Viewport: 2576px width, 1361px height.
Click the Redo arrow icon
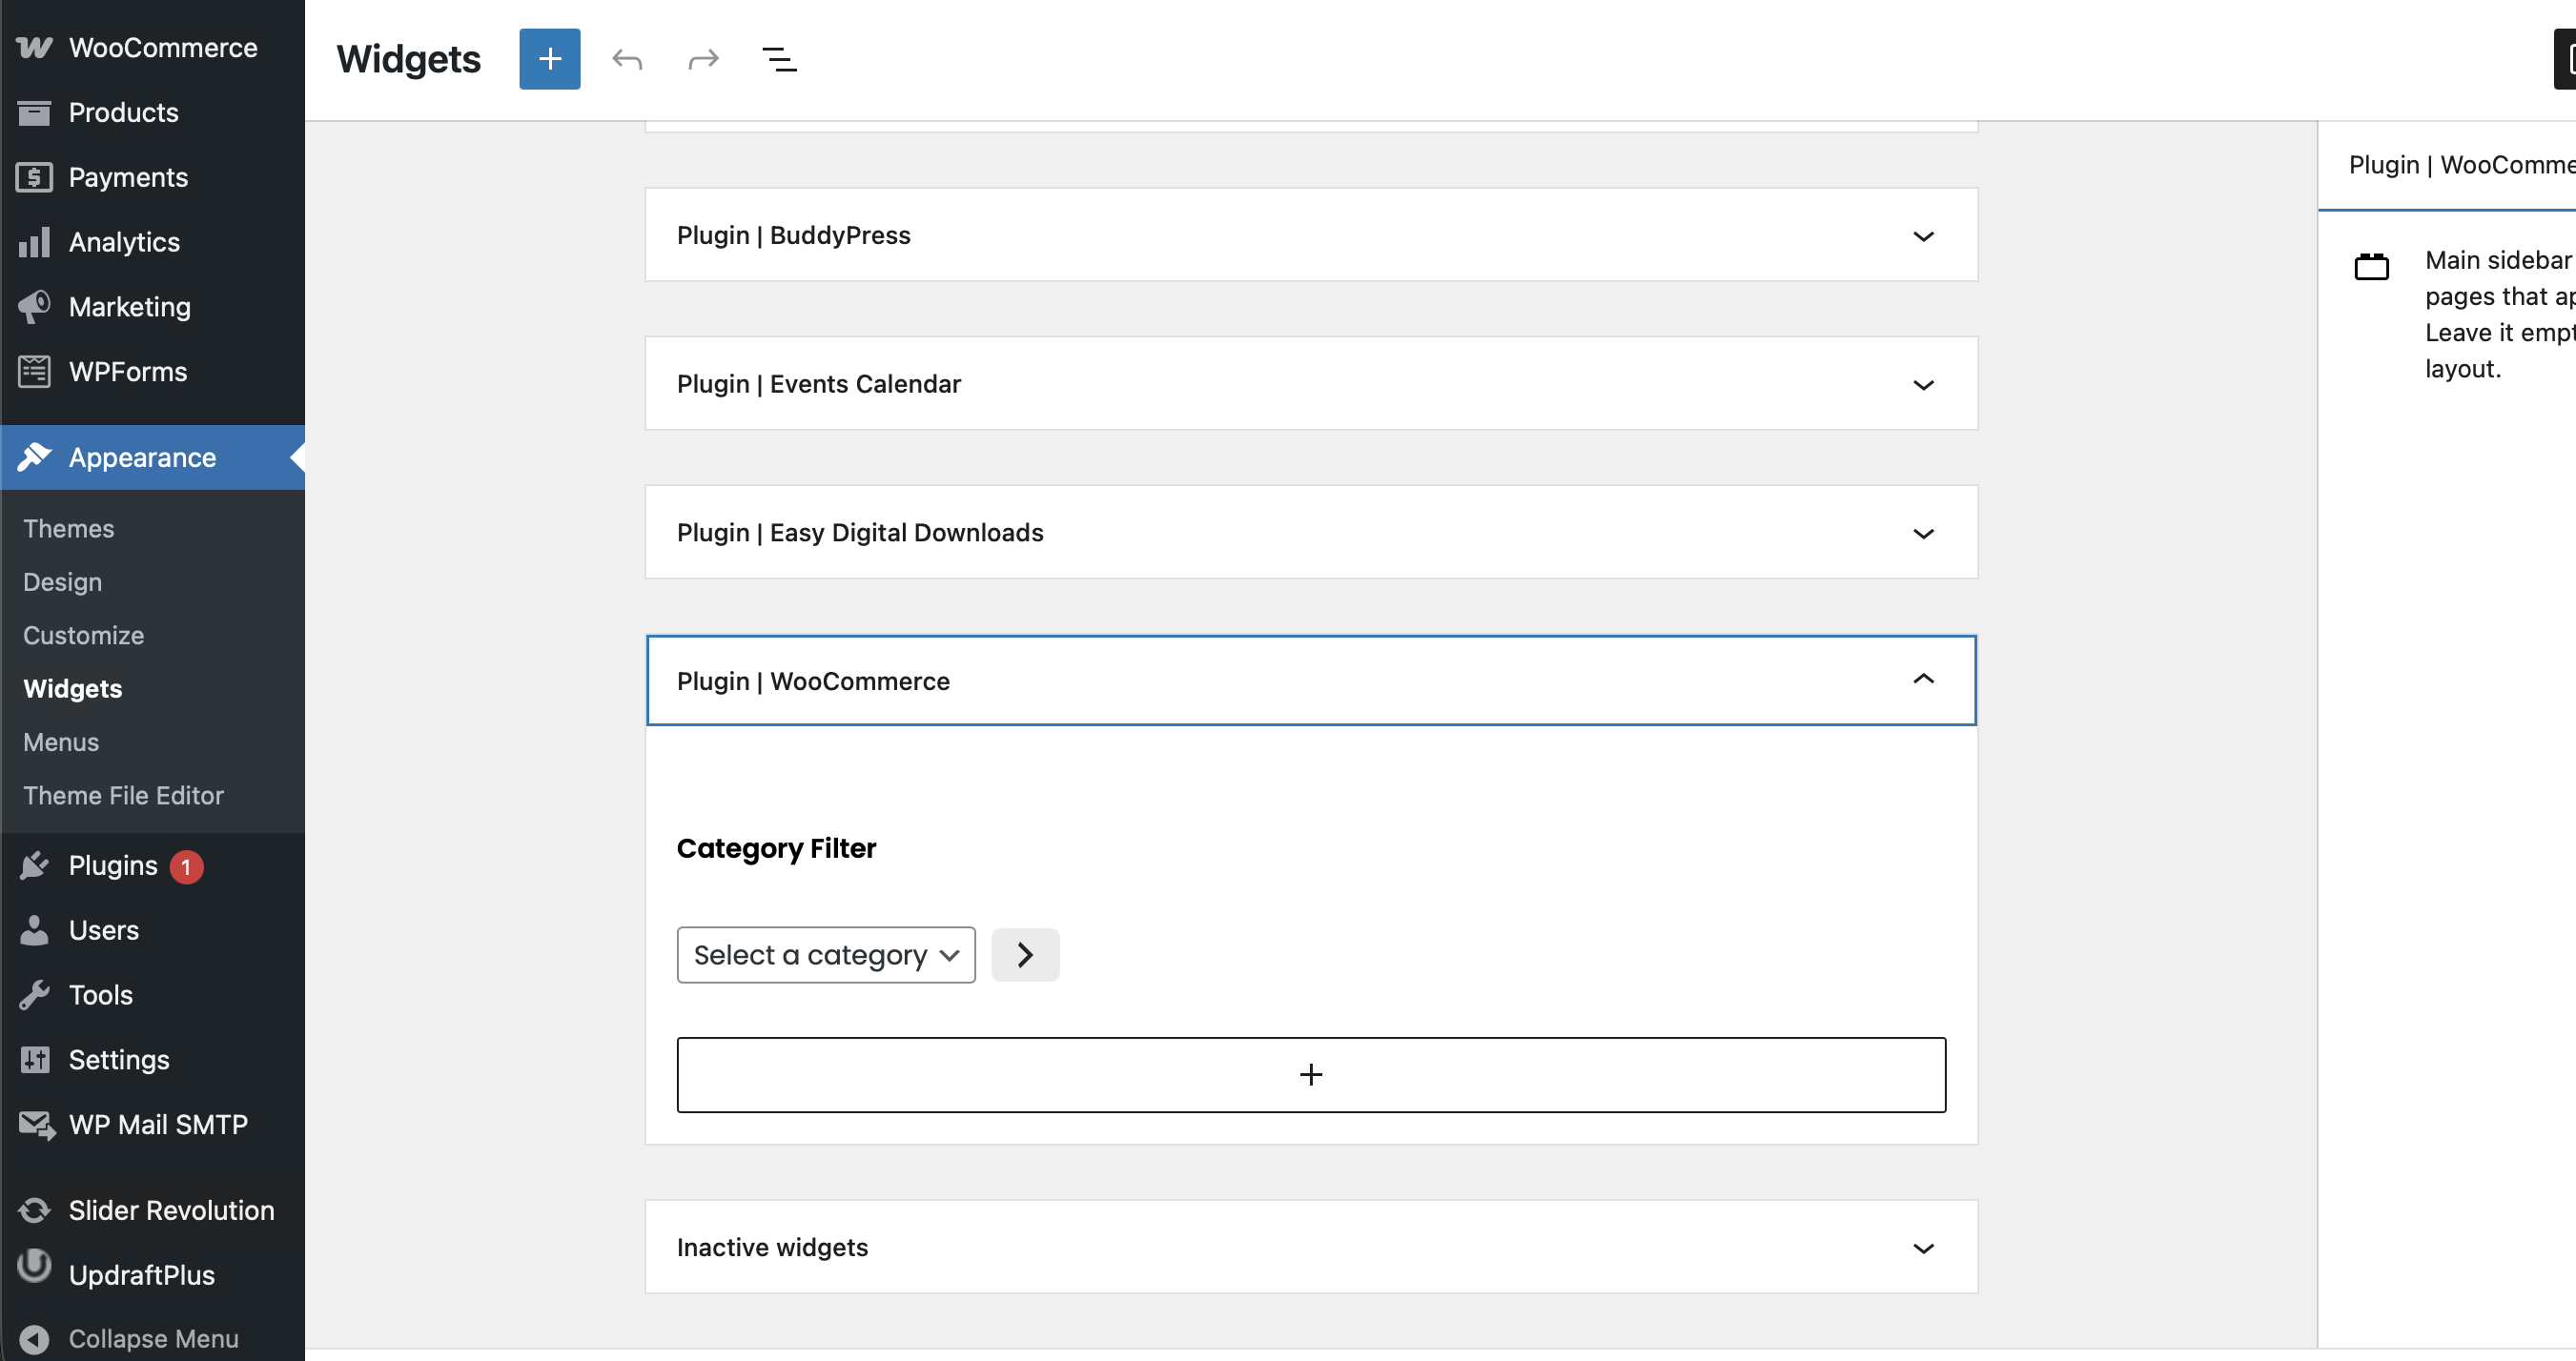pos(703,59)
